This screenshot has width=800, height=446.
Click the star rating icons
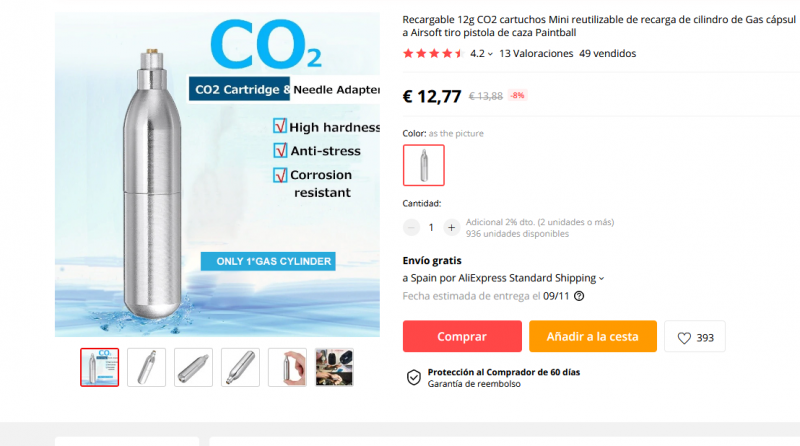tap(432, 53)
